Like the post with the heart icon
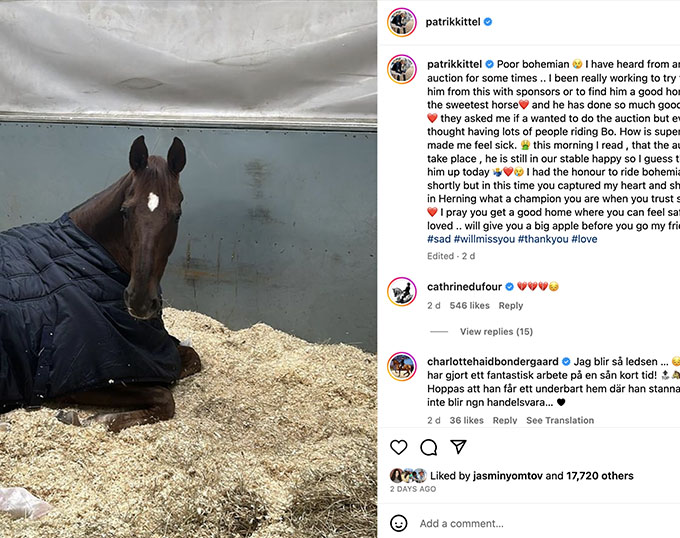 [399, 447]
